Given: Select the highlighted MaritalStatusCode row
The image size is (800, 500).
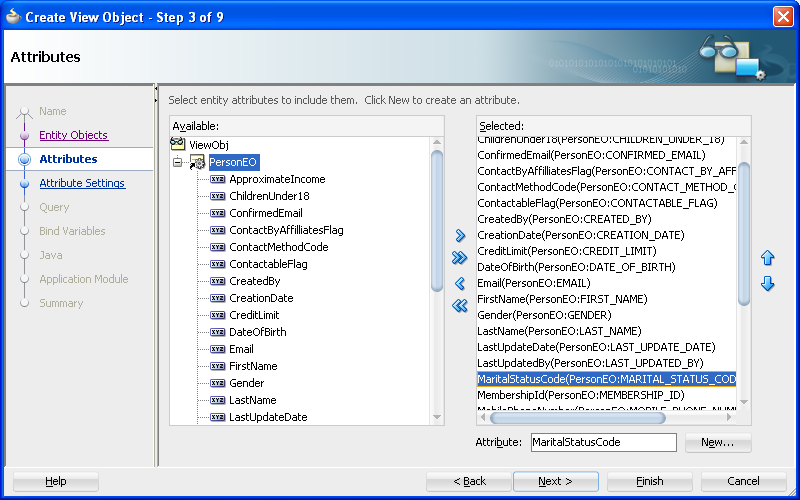Looking at the screenshot, I should tap(606, 379).
